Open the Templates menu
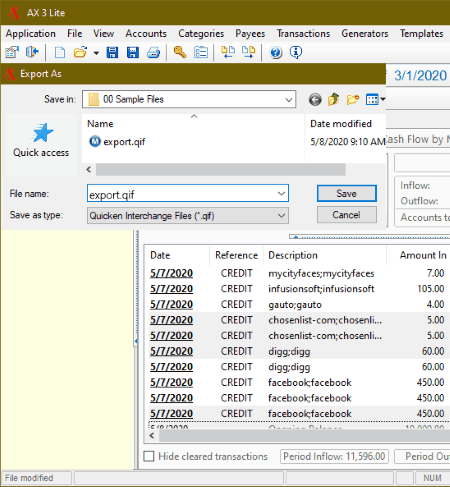 click(422, 33)
